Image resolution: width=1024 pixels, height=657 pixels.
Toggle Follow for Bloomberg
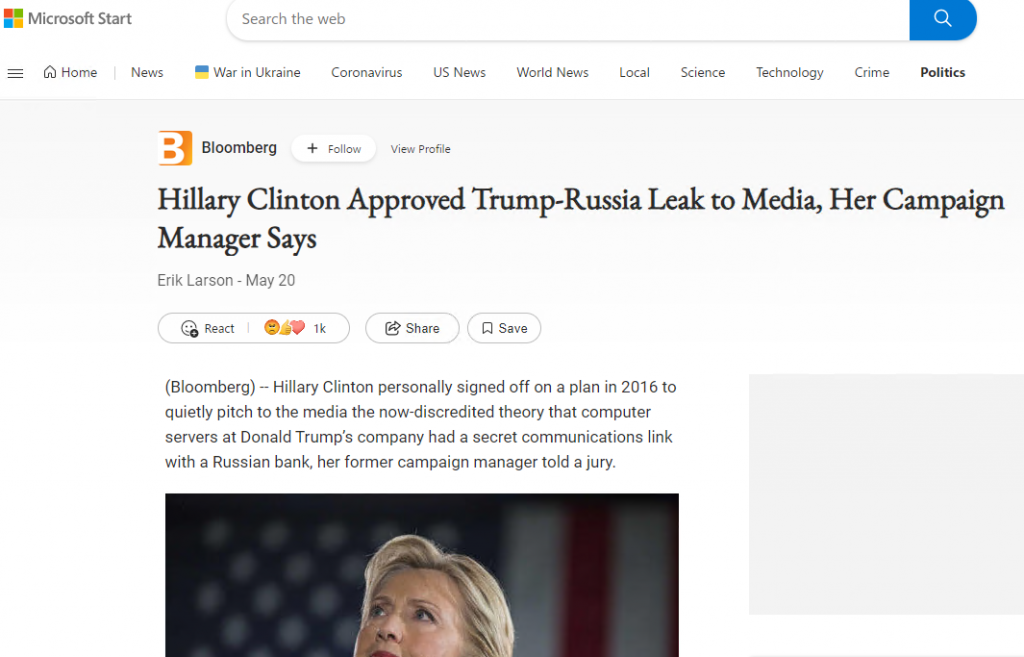(x=334, y=149)
